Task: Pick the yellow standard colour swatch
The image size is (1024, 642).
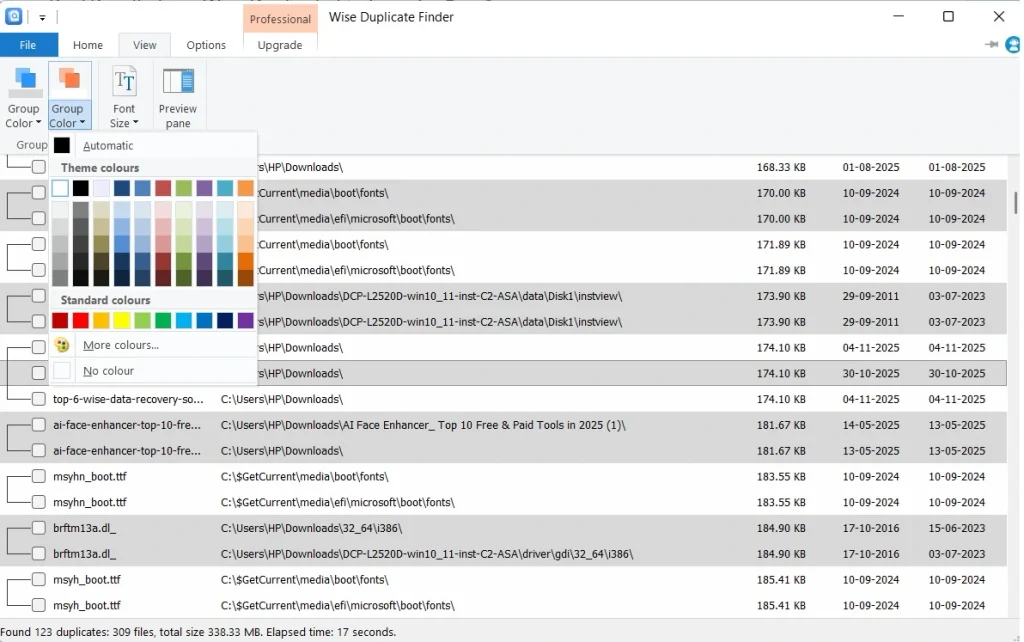Action: [x=122, y=321]
